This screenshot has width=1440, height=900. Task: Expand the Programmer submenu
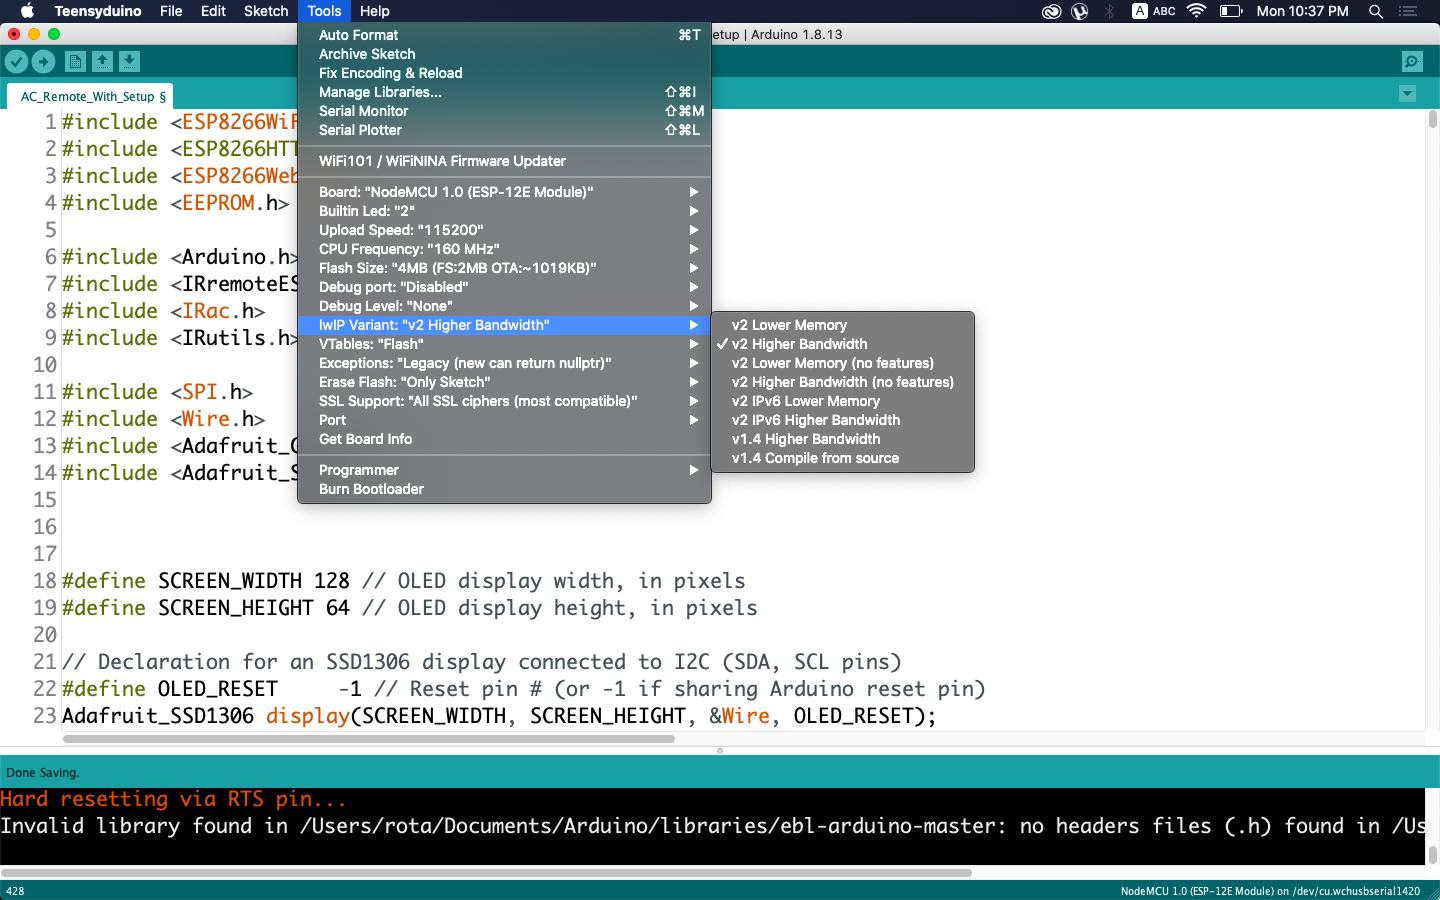[504, 470]
